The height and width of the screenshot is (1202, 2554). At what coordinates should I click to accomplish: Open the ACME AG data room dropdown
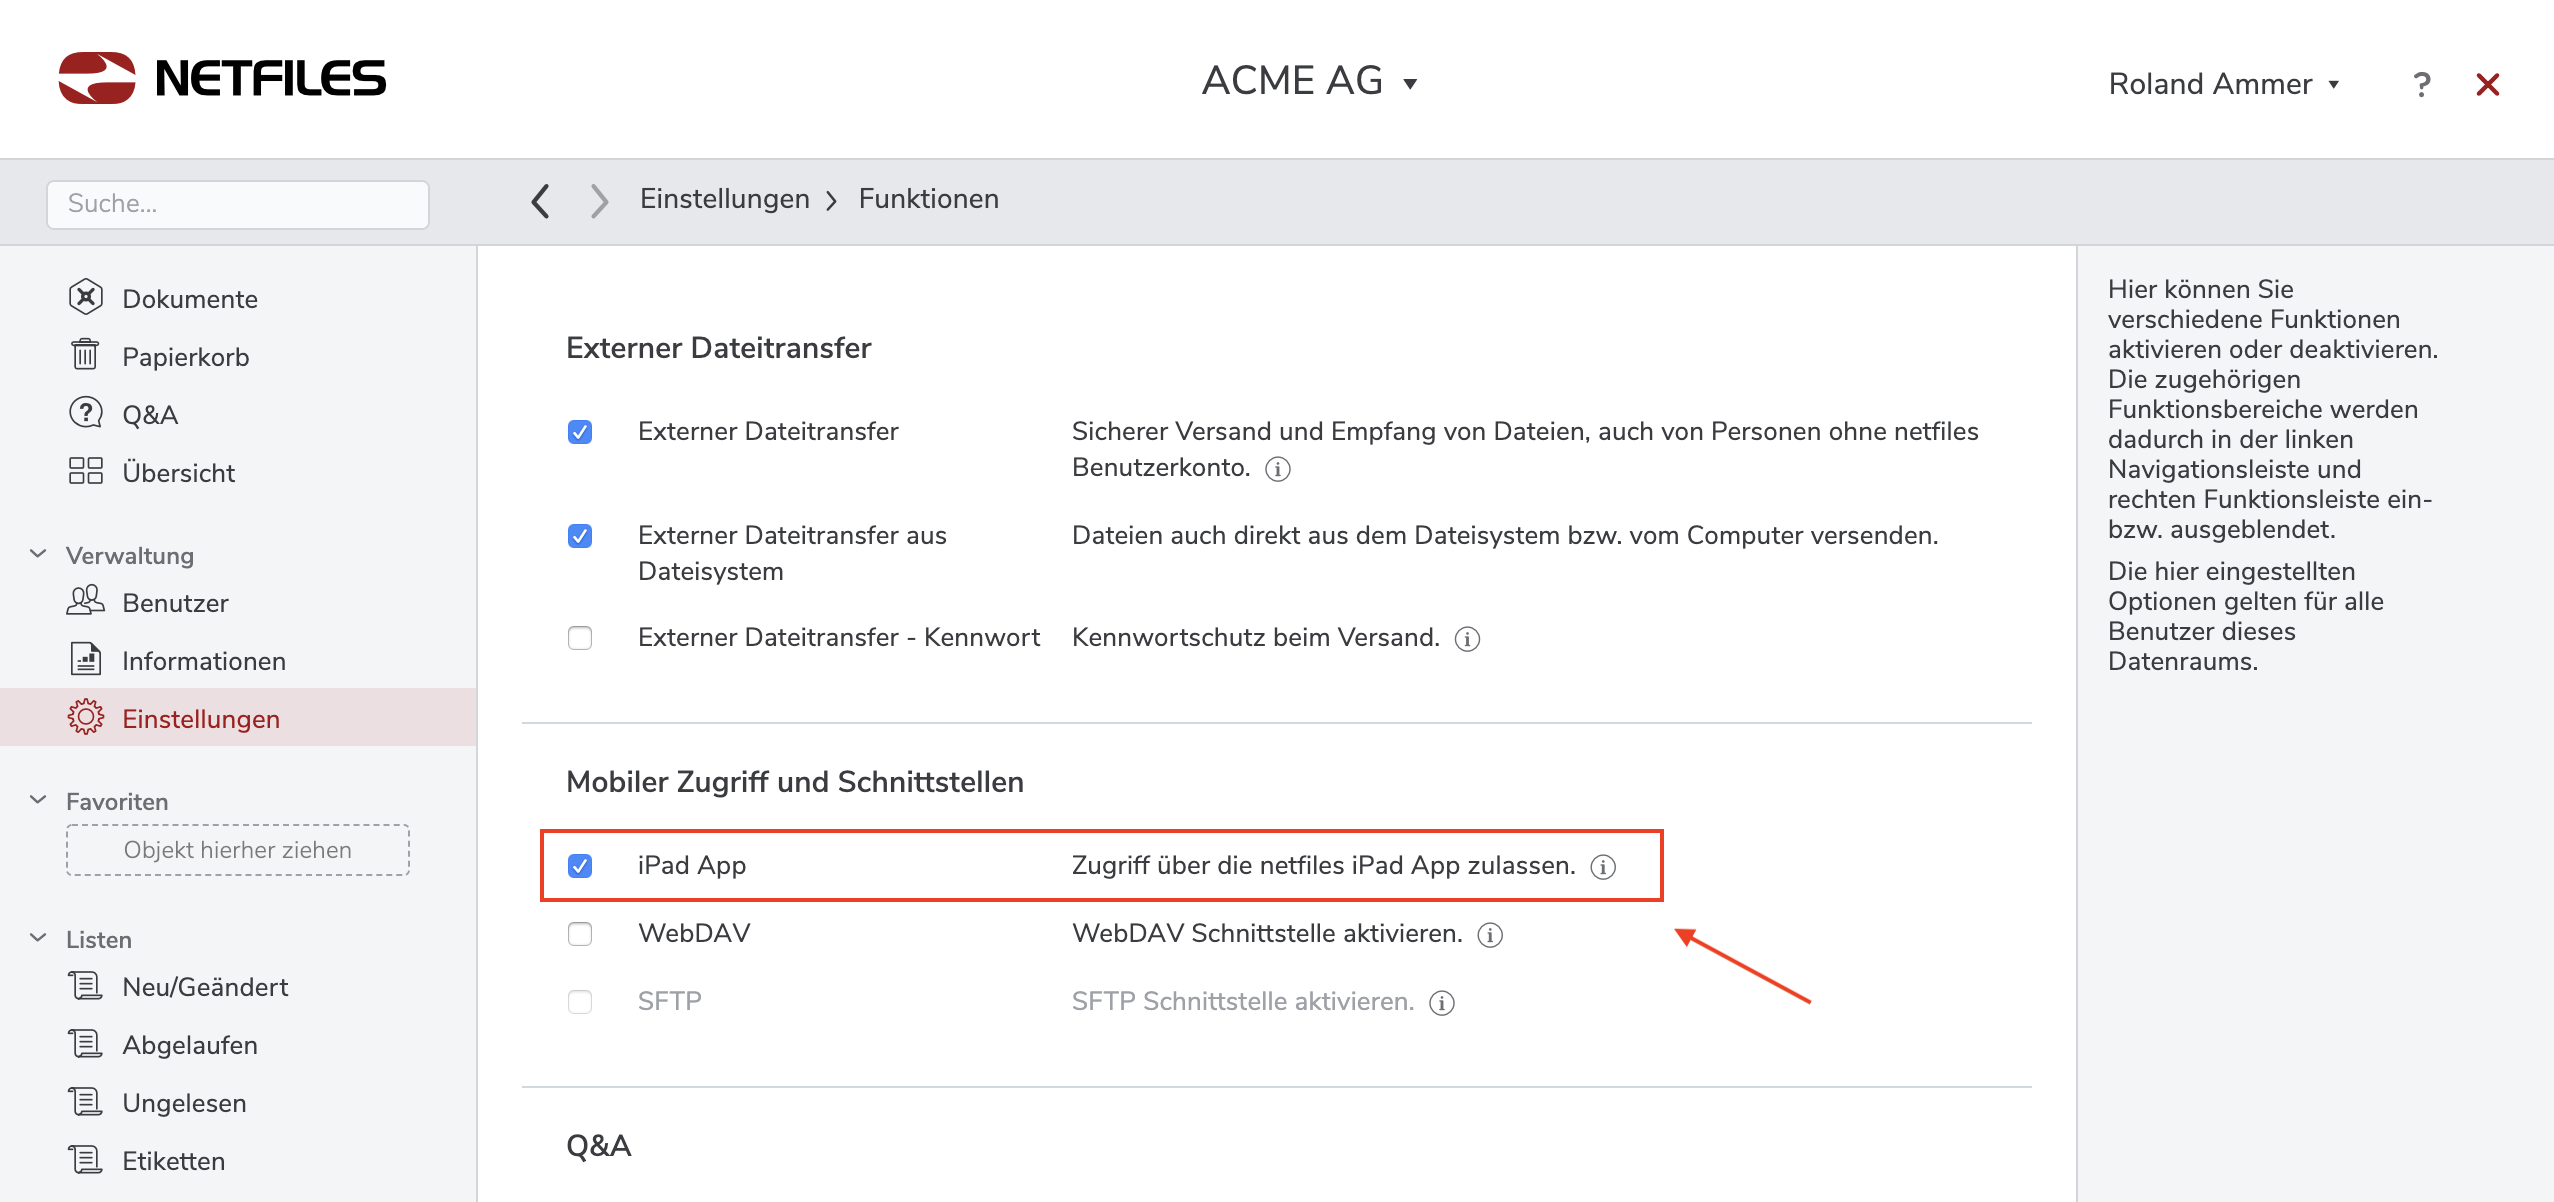tap(1310, 81)
